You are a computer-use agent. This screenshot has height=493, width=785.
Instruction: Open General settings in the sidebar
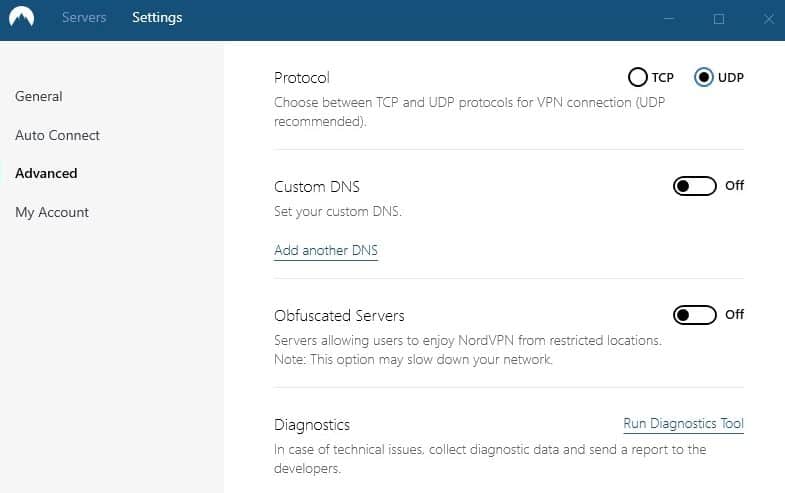click(39, 96)
